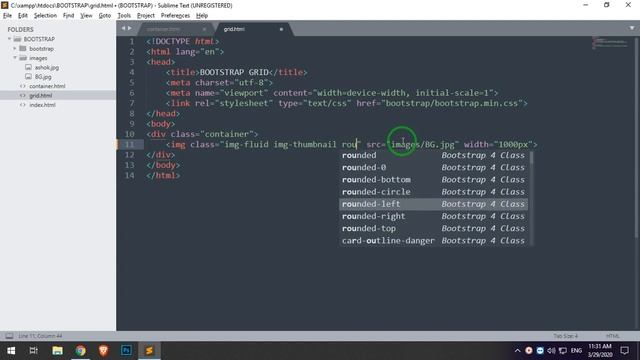Click the code minimap preview

click(x=609, y=43)
